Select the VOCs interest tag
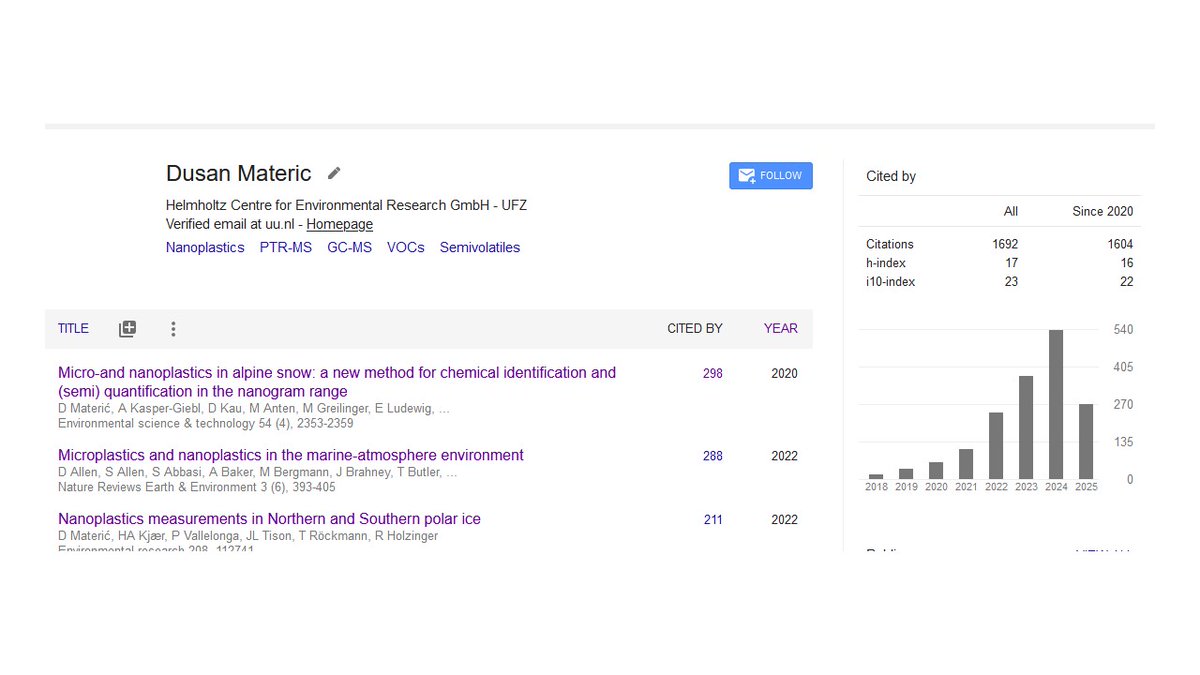 [x=406, y=247]
